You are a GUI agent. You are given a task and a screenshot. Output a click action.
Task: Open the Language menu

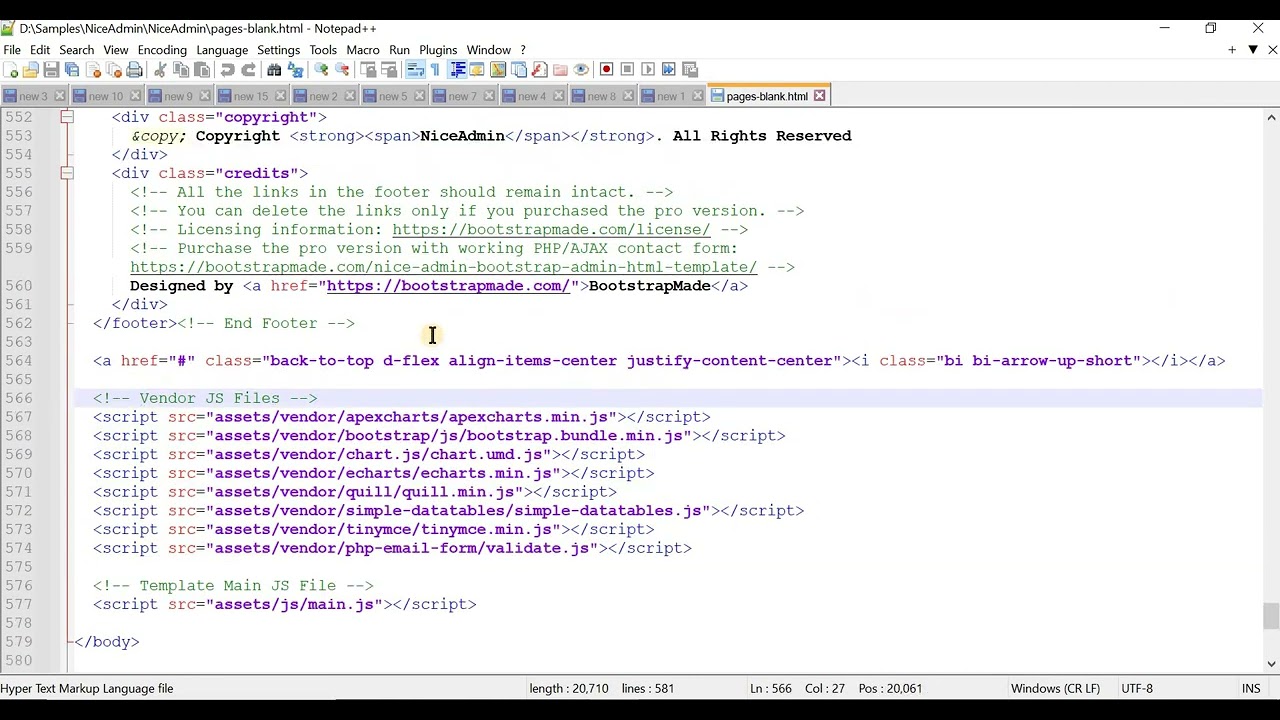coord(222,50)
